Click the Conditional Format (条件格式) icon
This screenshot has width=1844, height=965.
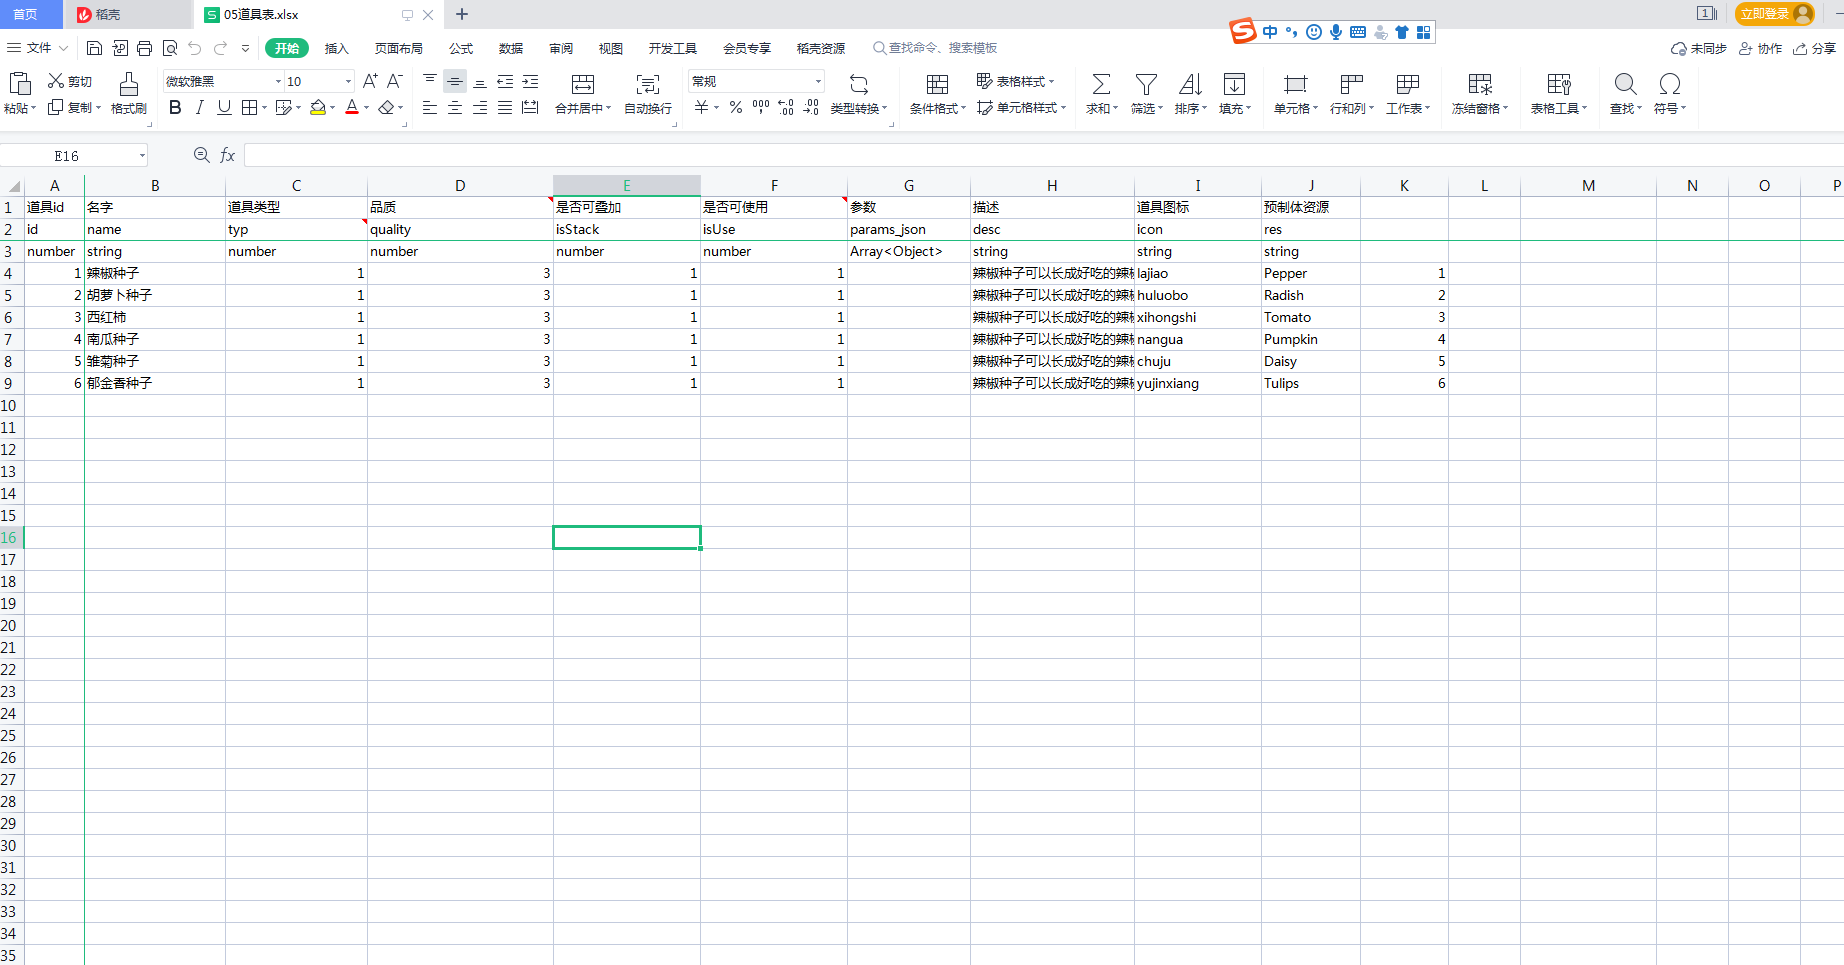tap(937, 84)
